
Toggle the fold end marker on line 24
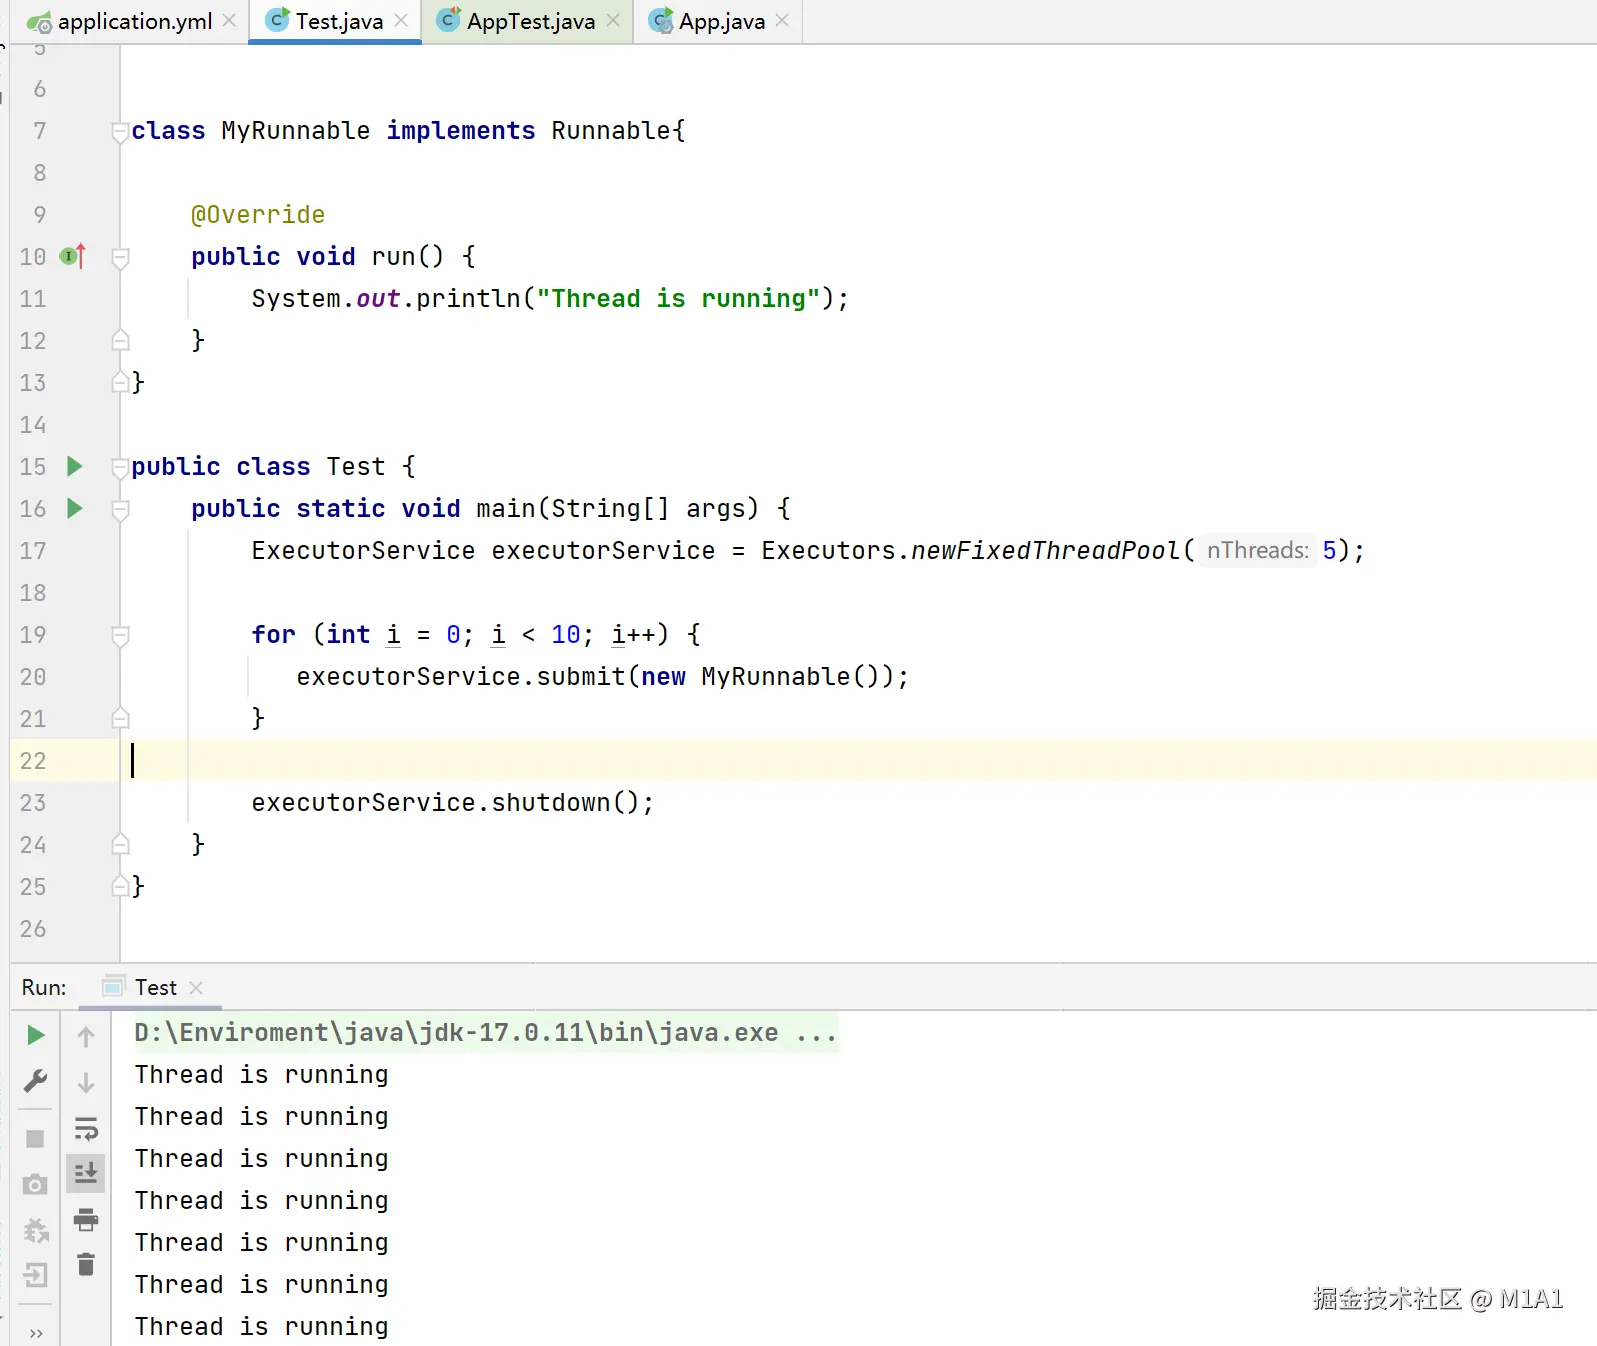(x=120, y=845)
